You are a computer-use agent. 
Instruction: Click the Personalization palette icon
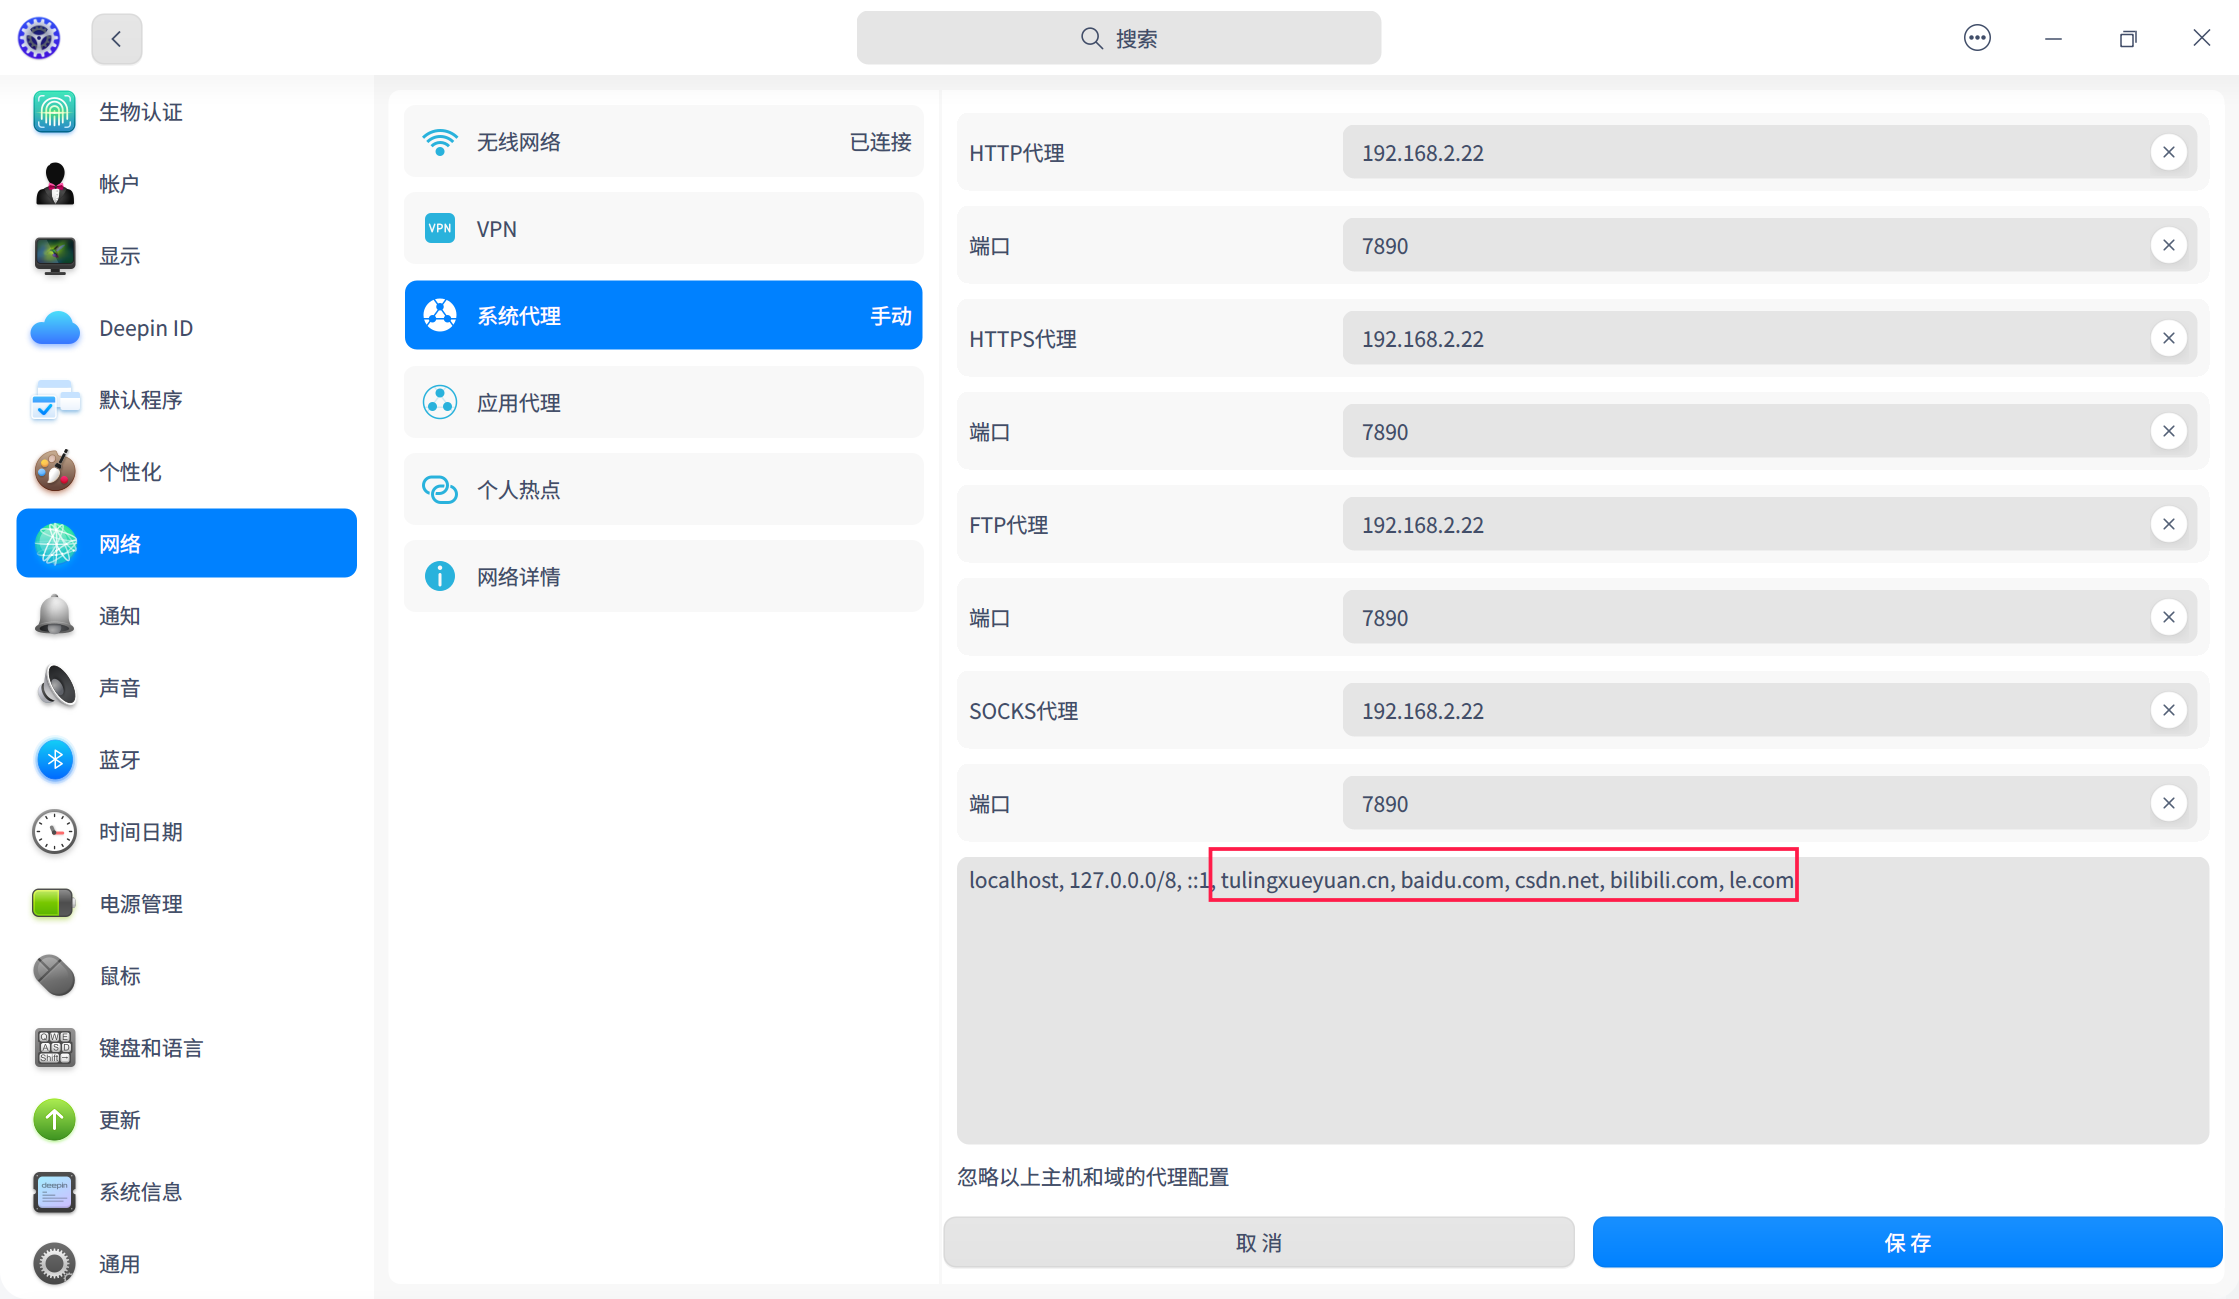(54, 472)
